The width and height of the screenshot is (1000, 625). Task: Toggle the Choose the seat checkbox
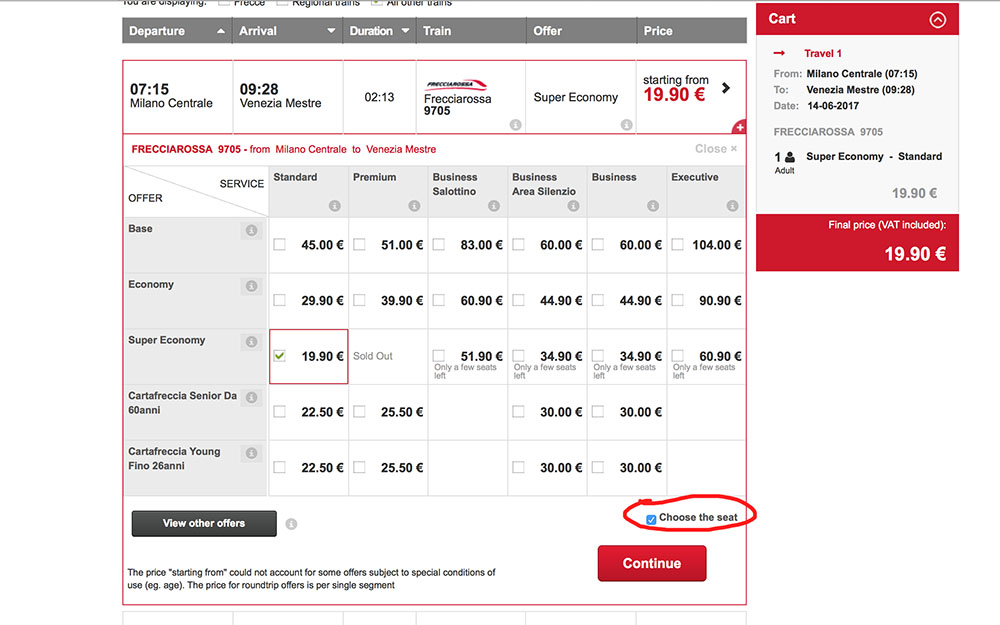651,519
